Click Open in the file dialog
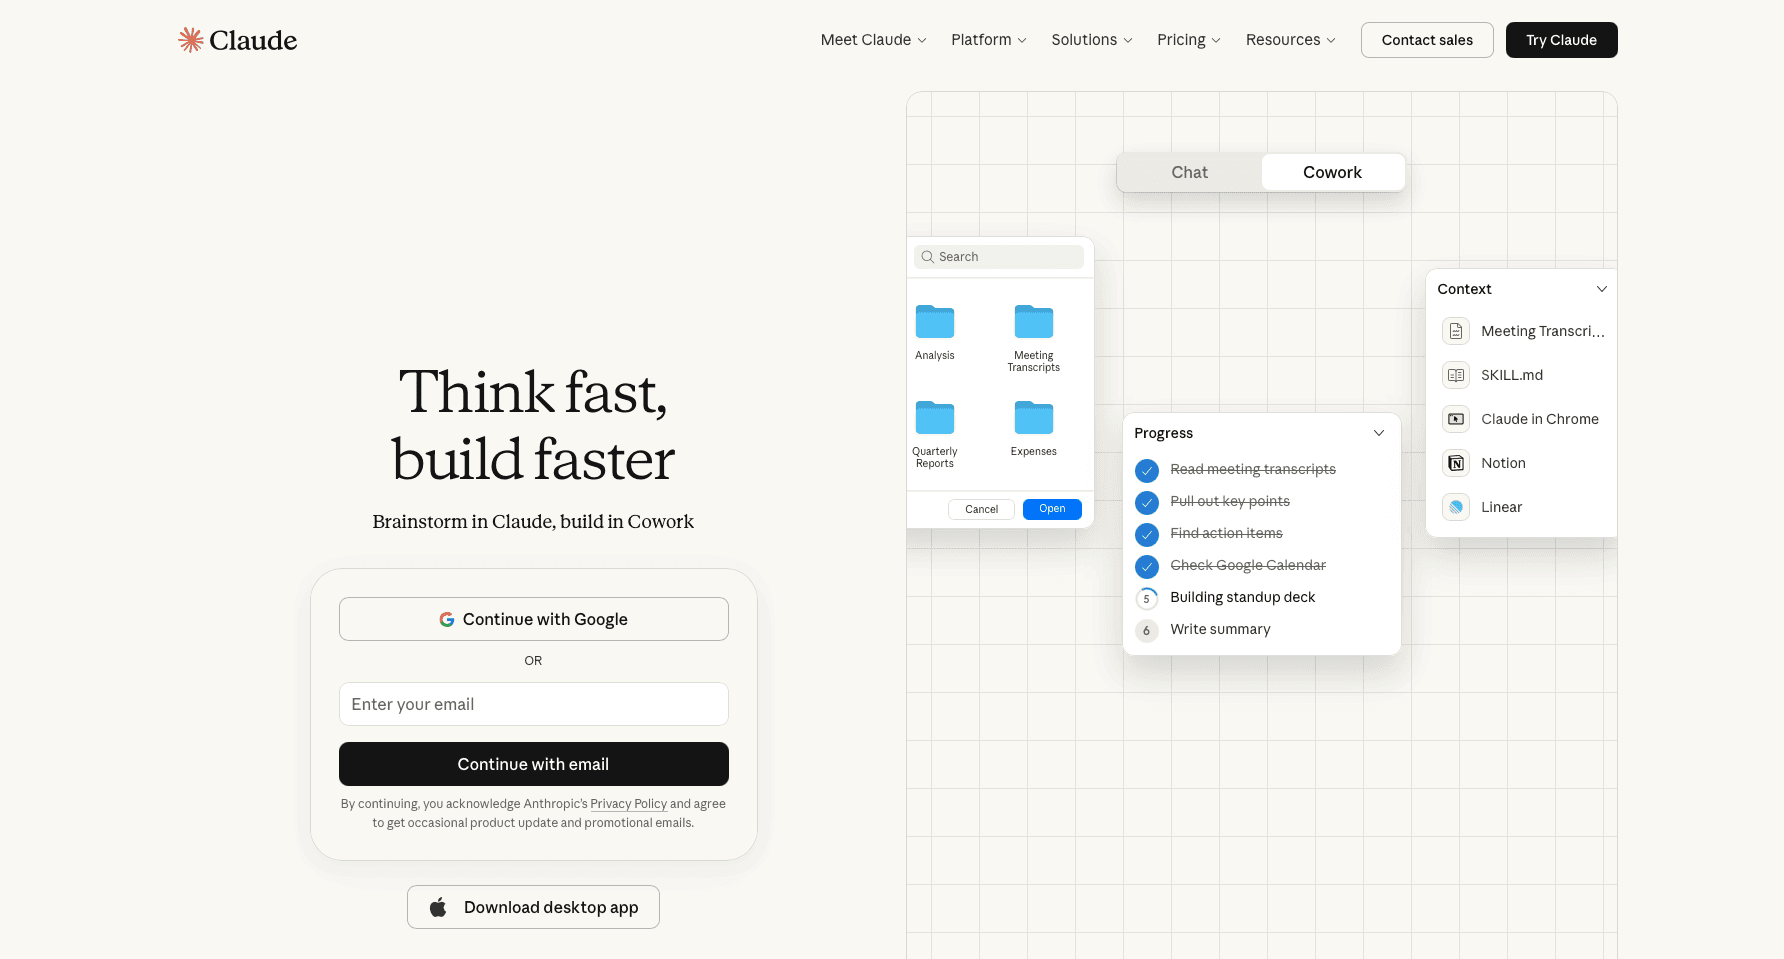Screen dimensions: 1784x959 click(1052, 509)
